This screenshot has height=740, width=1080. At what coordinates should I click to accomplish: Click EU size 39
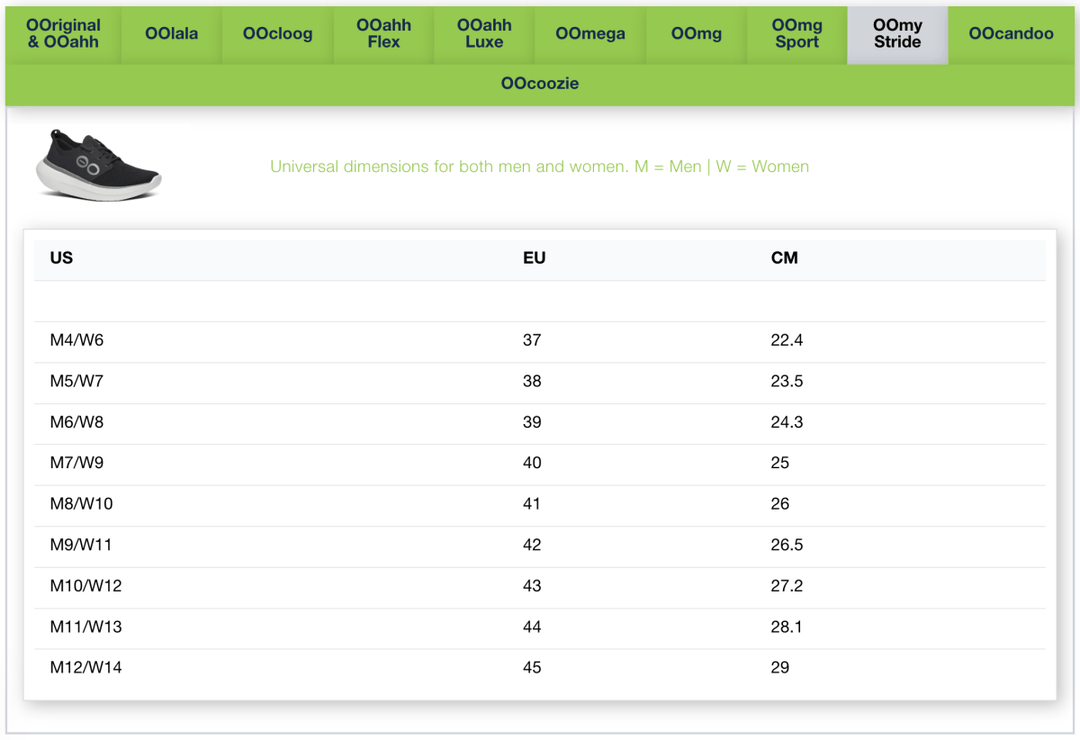[x=532, y=422]
